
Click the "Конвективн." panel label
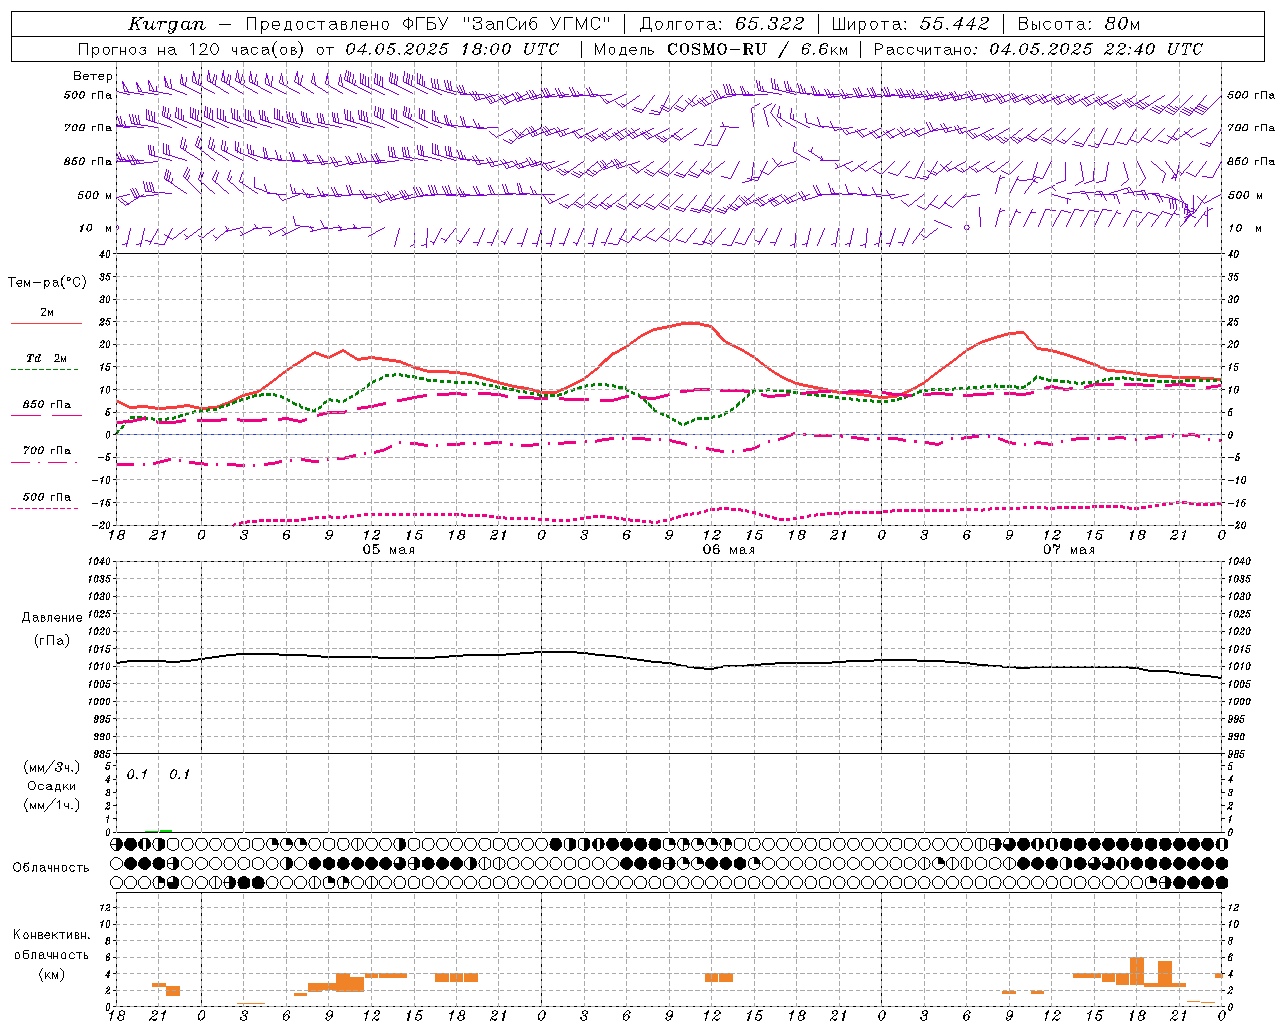pyautogui.click(x=51, y=935)
